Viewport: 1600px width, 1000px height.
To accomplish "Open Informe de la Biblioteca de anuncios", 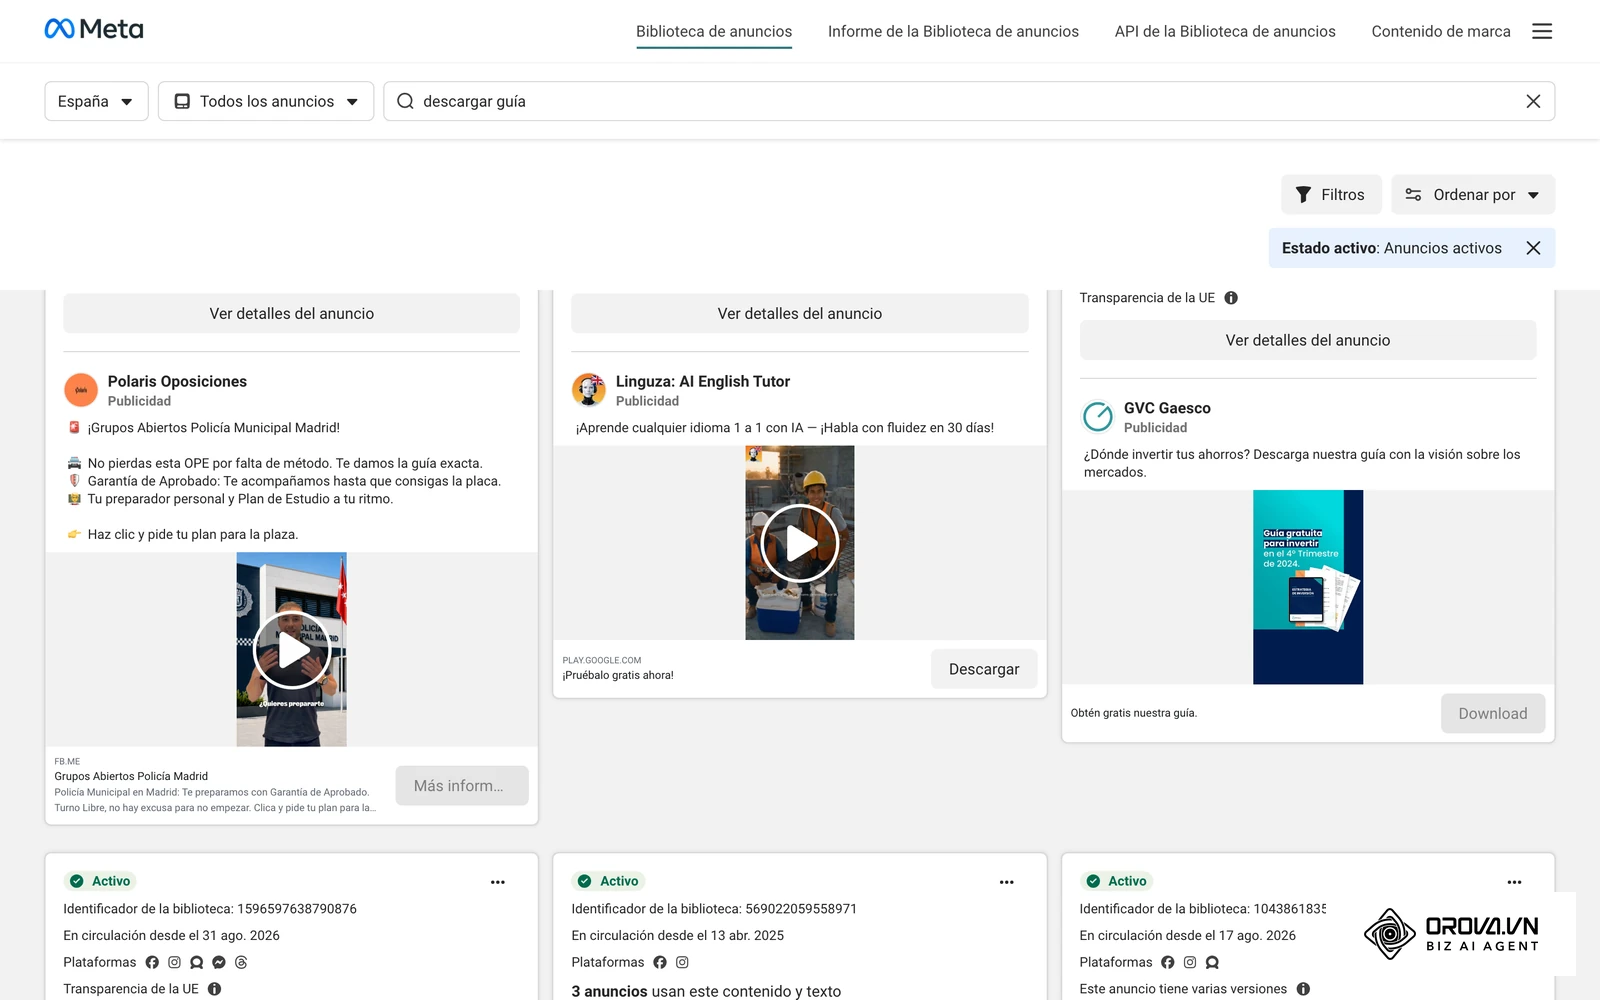I will 953,32.
